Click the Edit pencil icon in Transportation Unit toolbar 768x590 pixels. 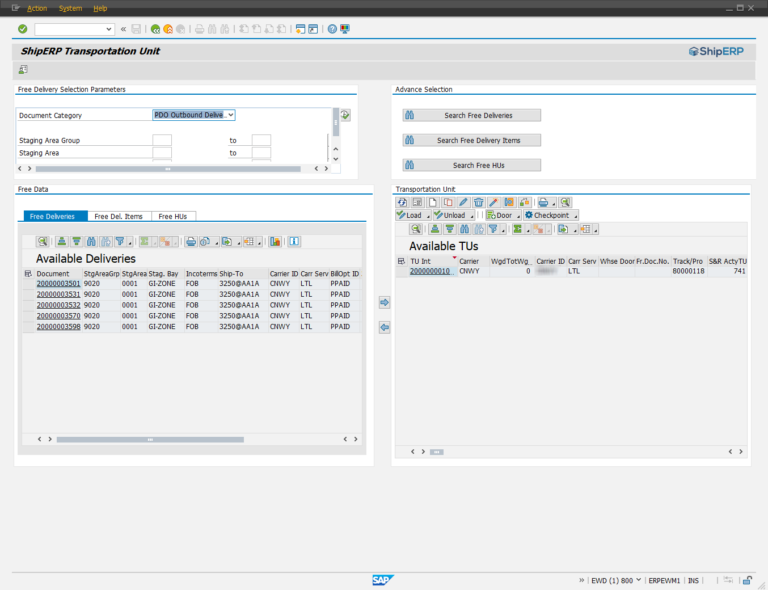tap(463, 202)
